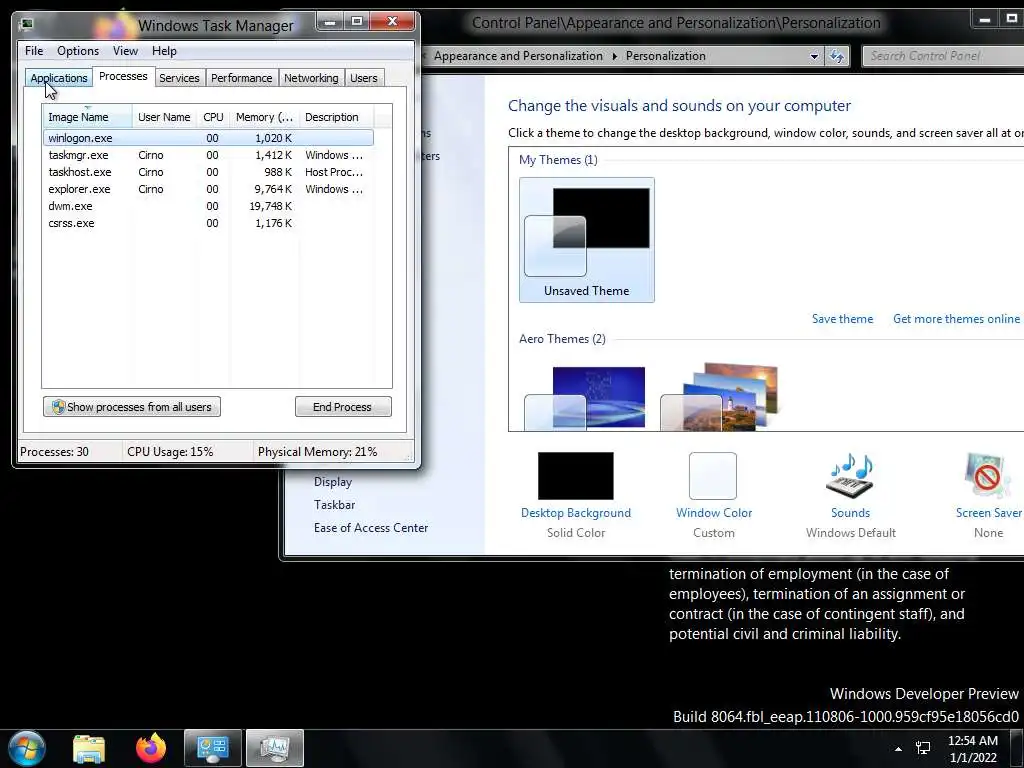Select the lighthouse landscape Aero theme
The height and width of the screenshot is (768, 1024).
720,398
